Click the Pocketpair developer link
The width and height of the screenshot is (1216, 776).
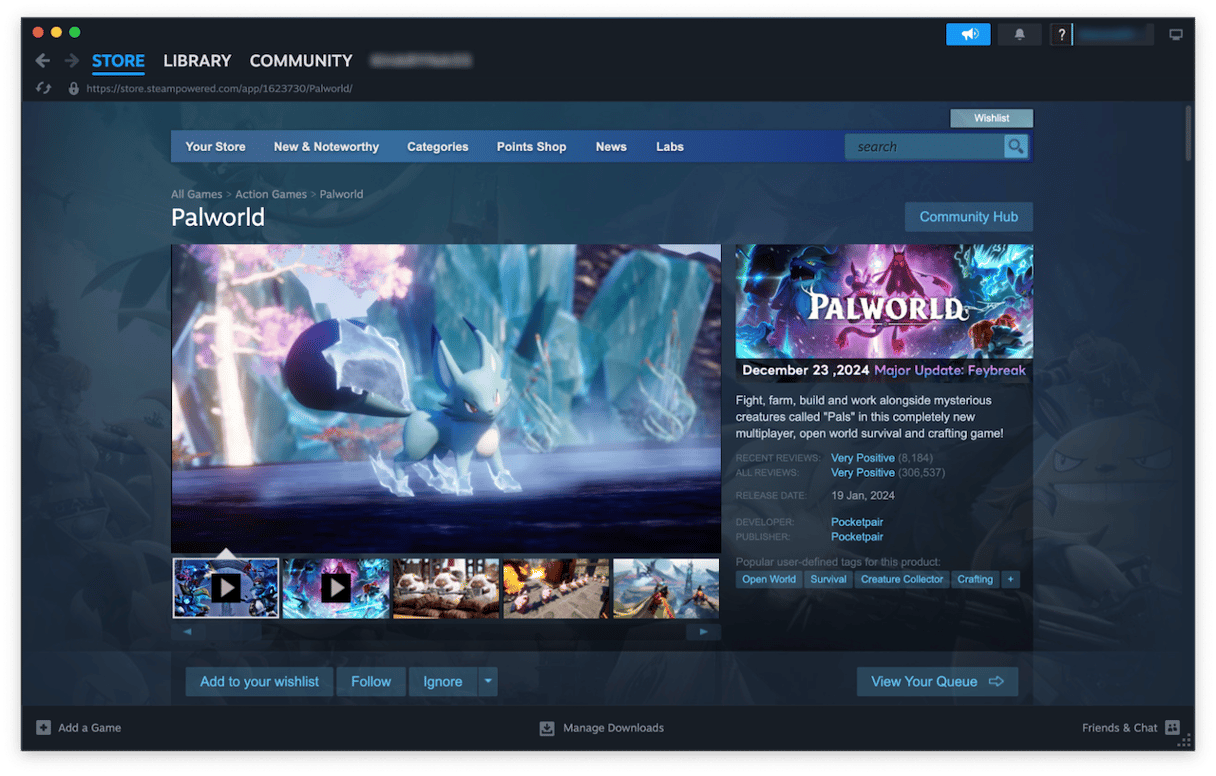pyautogui.click(x=856, y=522)
